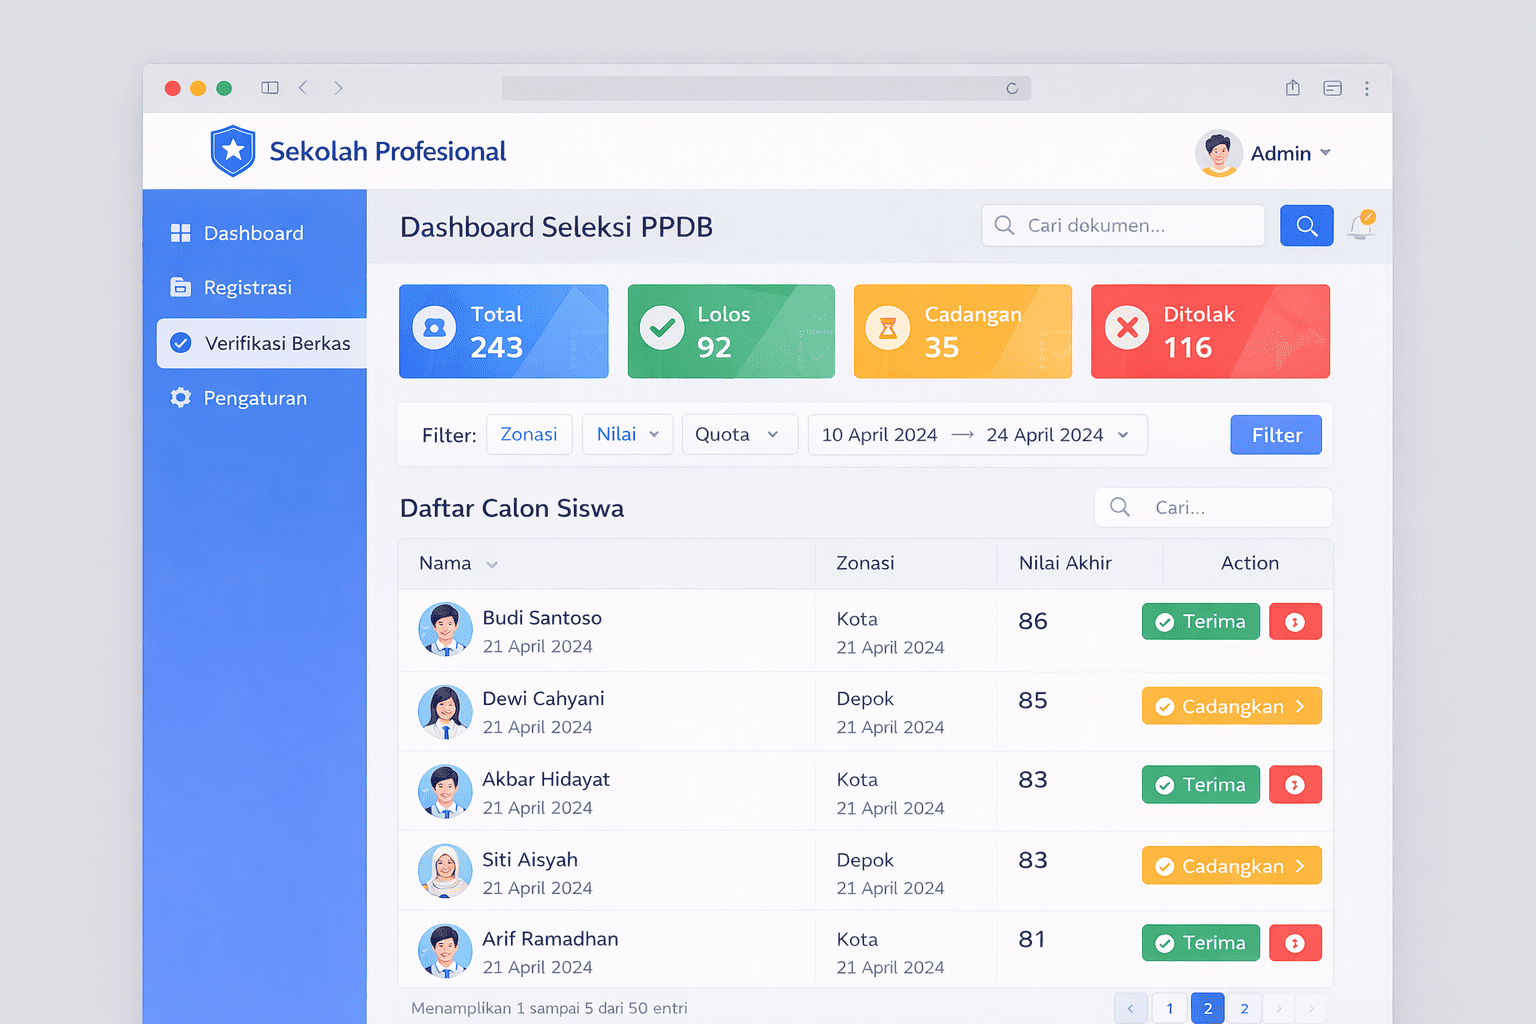The width and height of the screenshot is (1536, 1024).
Task: Click Terima for Akbar Hidayat
Action: (1200, 785)
